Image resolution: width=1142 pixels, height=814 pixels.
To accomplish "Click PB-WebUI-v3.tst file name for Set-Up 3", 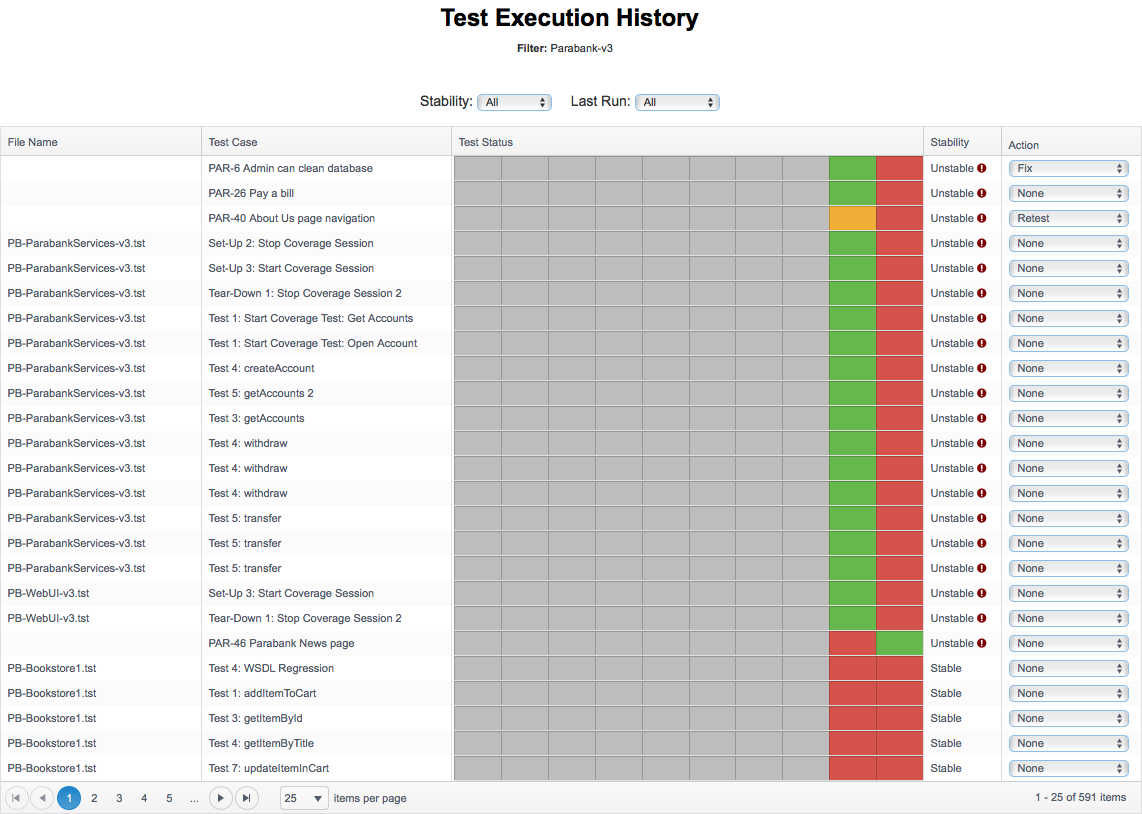I will pyautogui.click(x=48, y=593).
